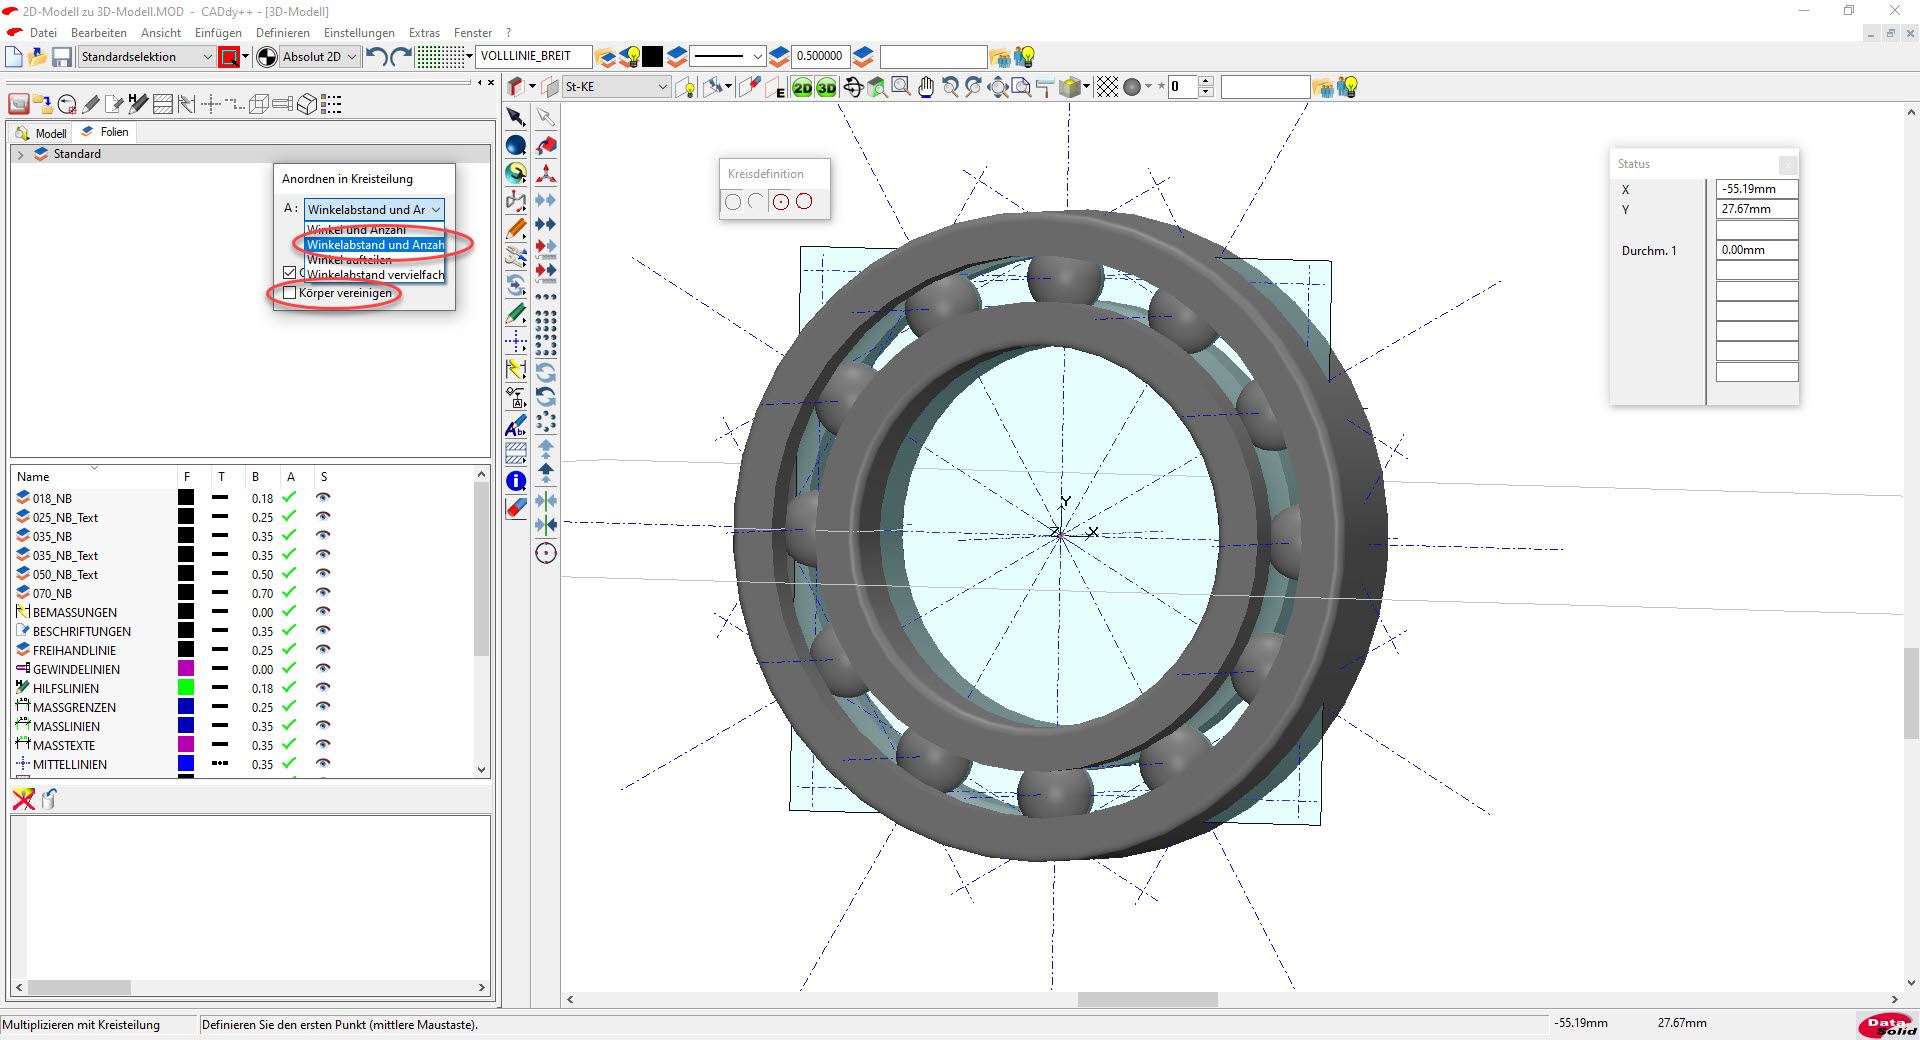Screen dimensions: 1920x1040
Task: Switch to 2D view mode button
Action: pos(802,88)
